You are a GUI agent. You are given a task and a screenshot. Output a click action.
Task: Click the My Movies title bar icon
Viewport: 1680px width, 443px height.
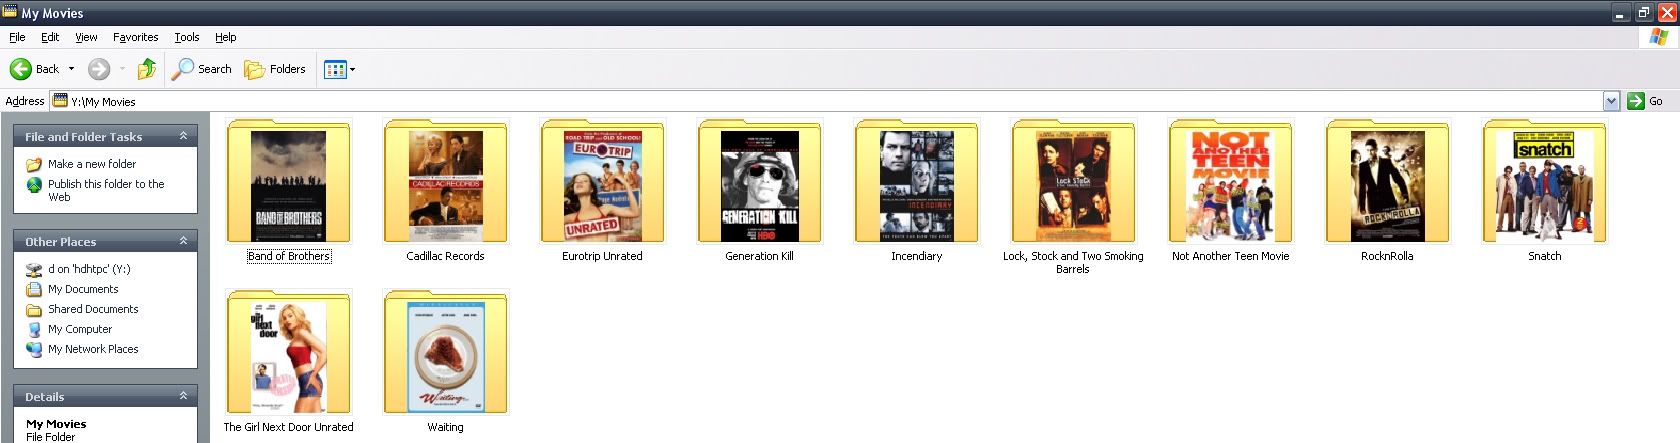click(x=10, y=12)
